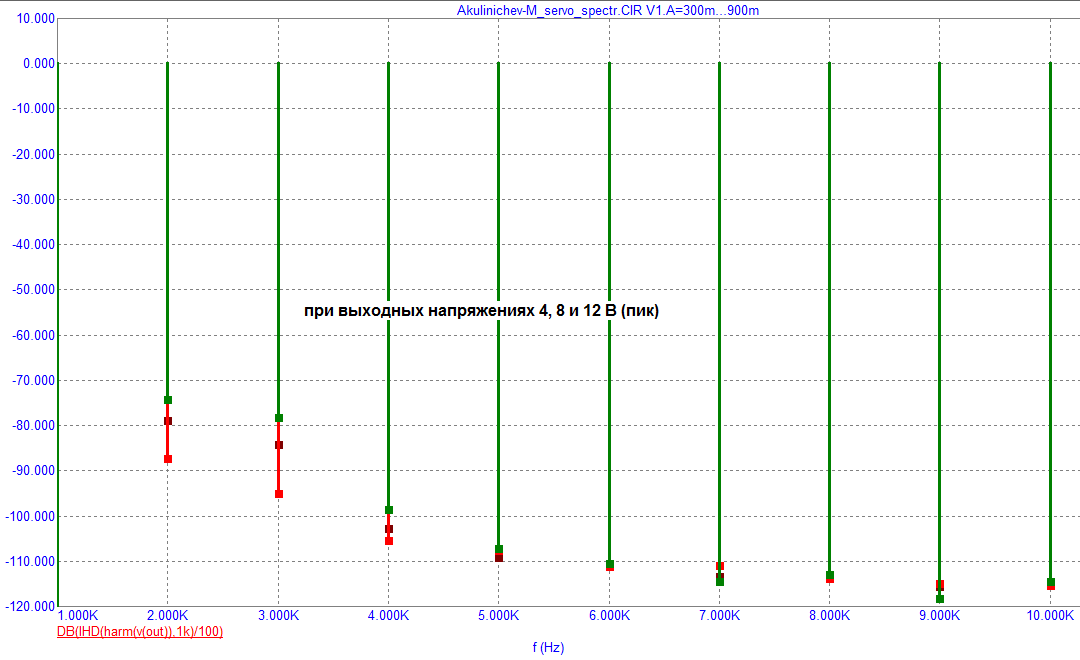Click the -70.000 y-axis label
This screenshot has height=660, width=1080.
coord(34,380)
